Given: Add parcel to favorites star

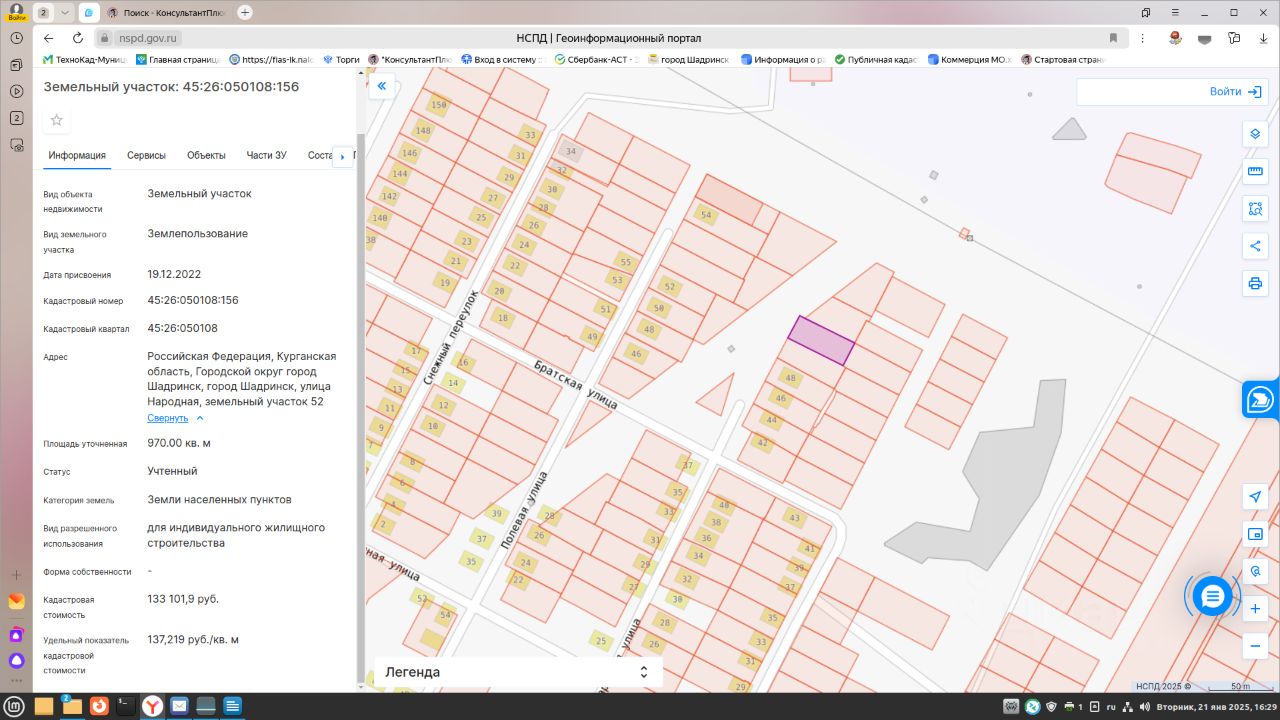Looking at the screenshot, I should pos(57,121).
